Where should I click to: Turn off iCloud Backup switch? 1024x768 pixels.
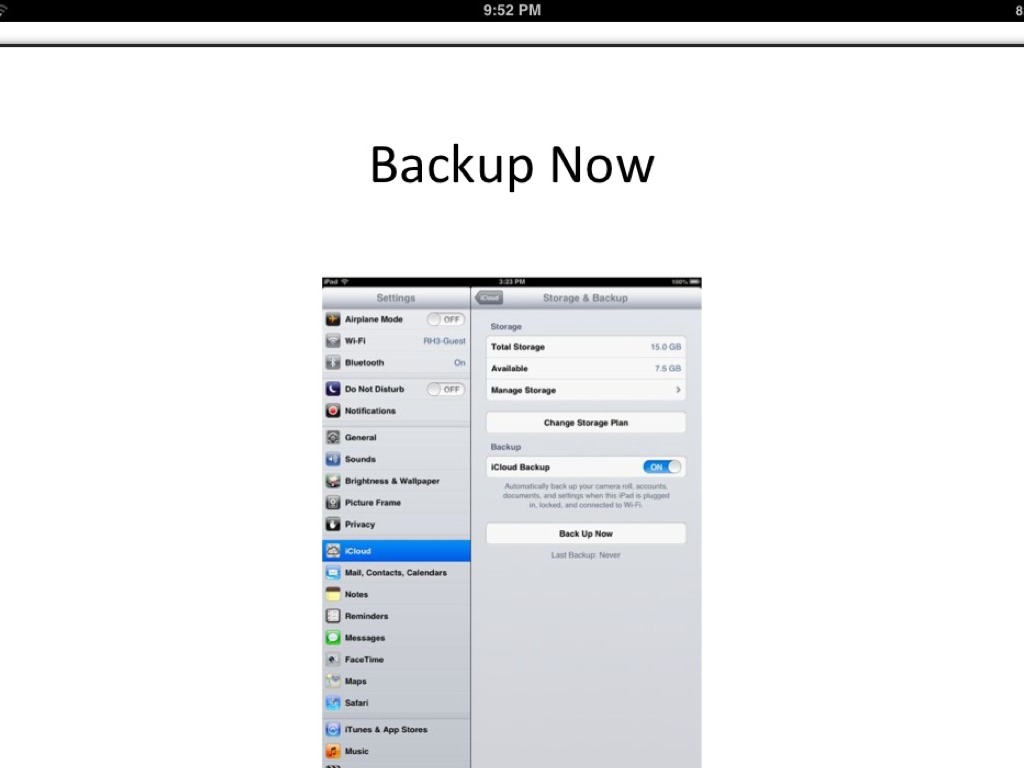[x=662, y=467]
